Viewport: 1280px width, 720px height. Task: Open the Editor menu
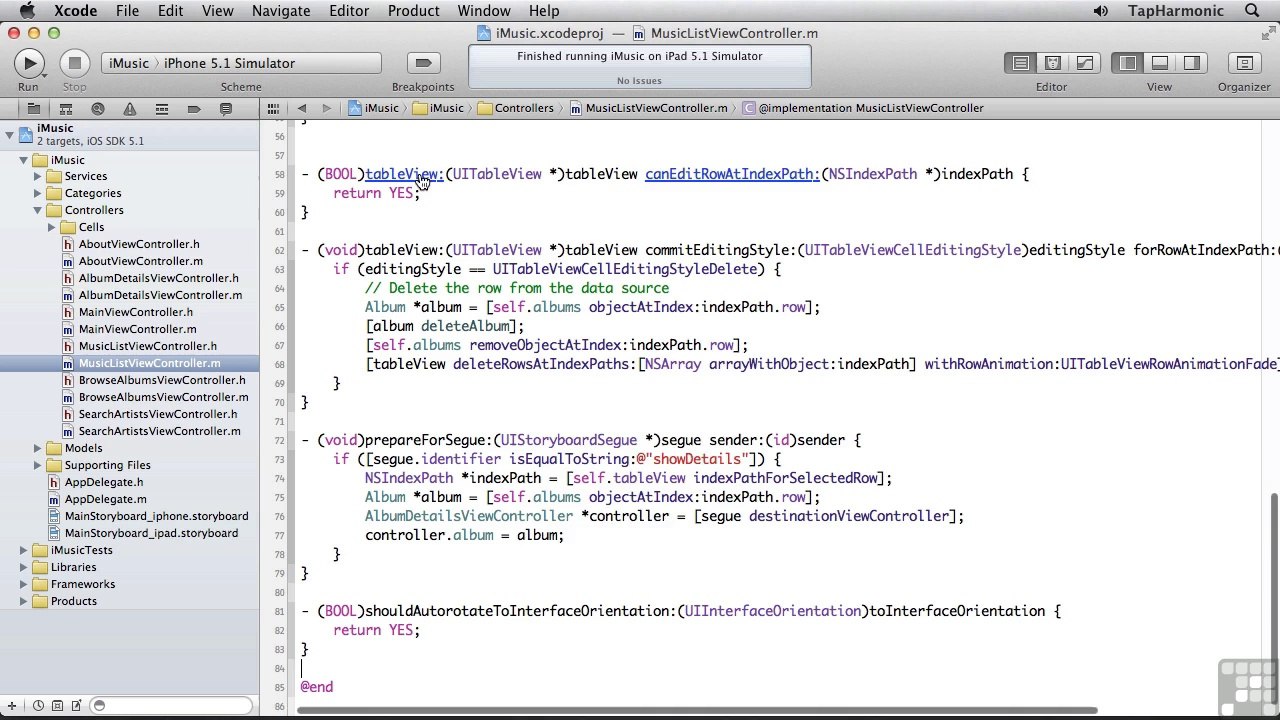click(x=349, y=11)
